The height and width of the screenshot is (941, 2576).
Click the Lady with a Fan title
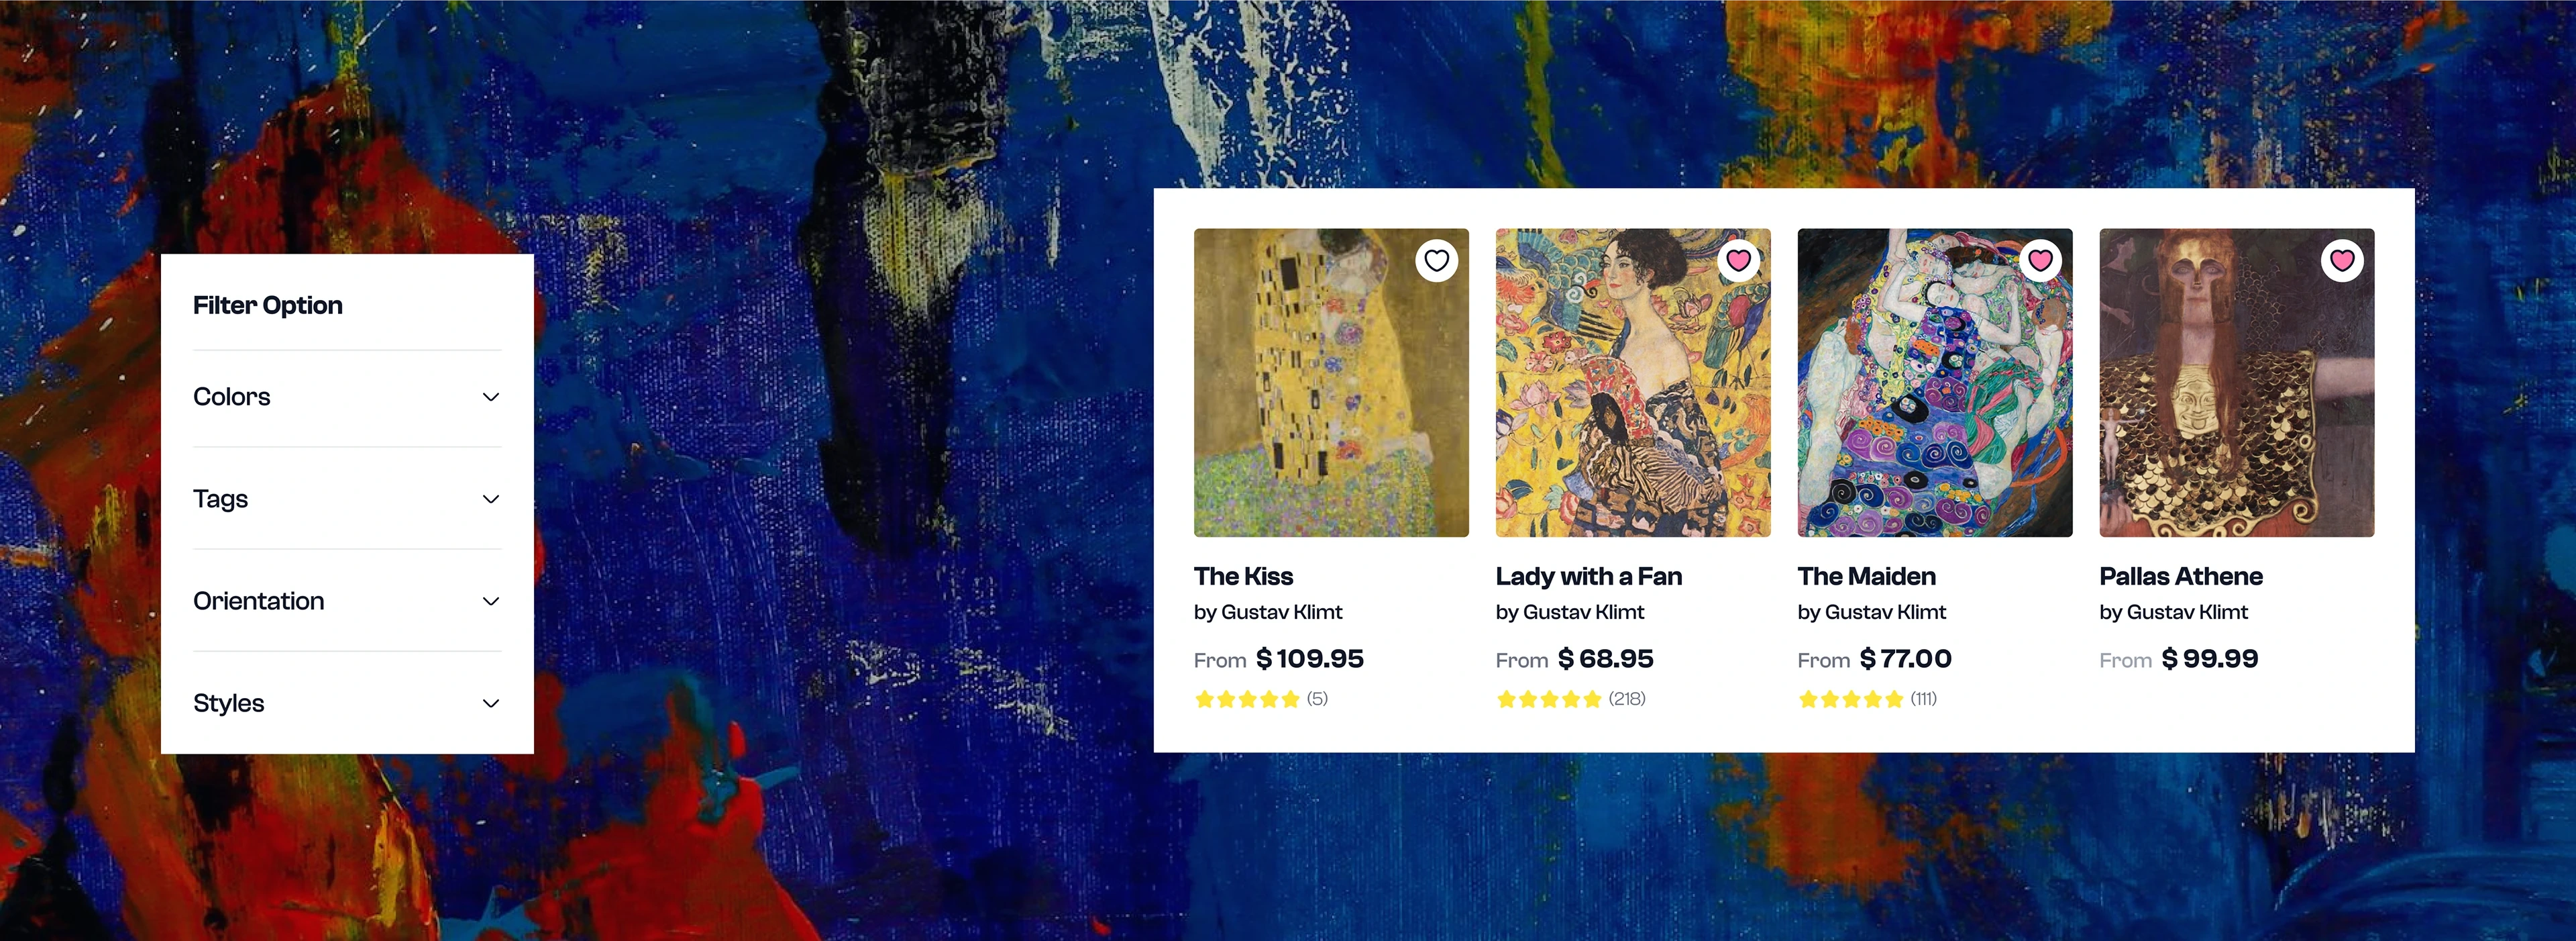(1589, 576)
